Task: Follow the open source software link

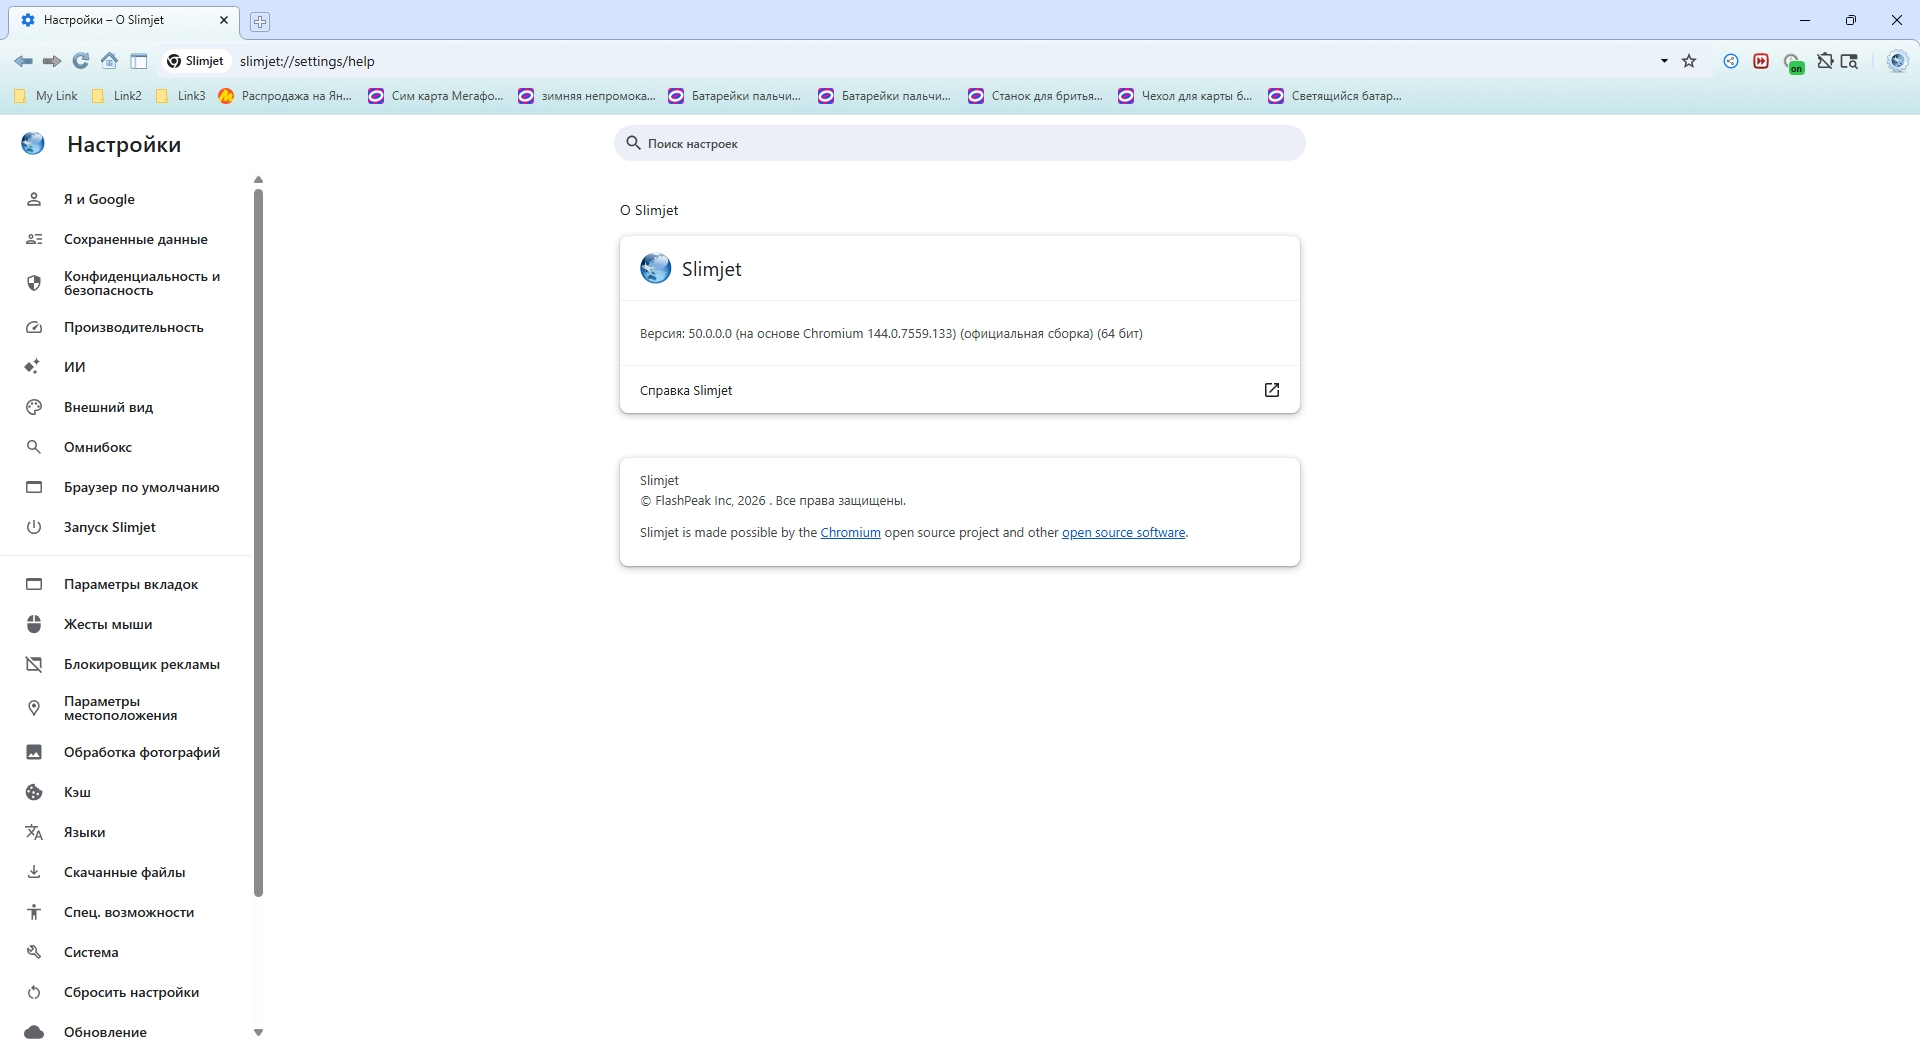Action: [1123, 533]
